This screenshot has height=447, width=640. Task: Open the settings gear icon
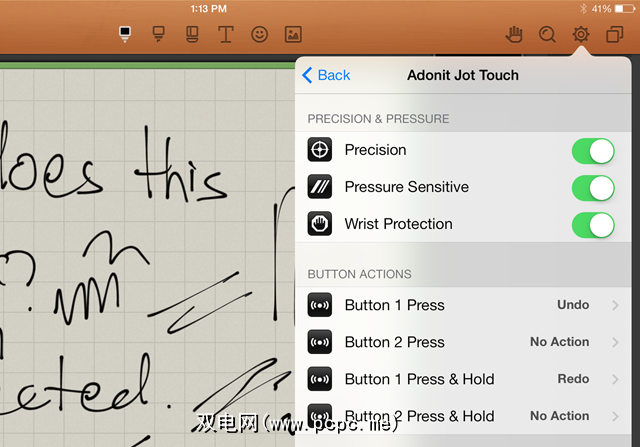(581, 35)
